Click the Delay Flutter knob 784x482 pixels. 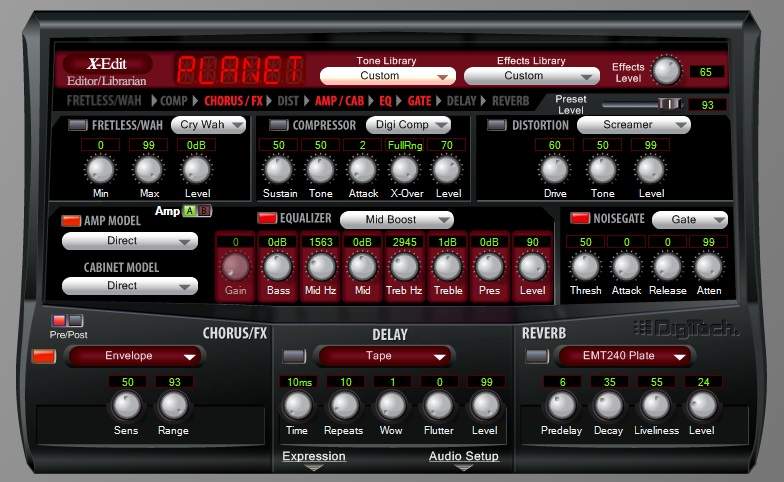[438, 406]
